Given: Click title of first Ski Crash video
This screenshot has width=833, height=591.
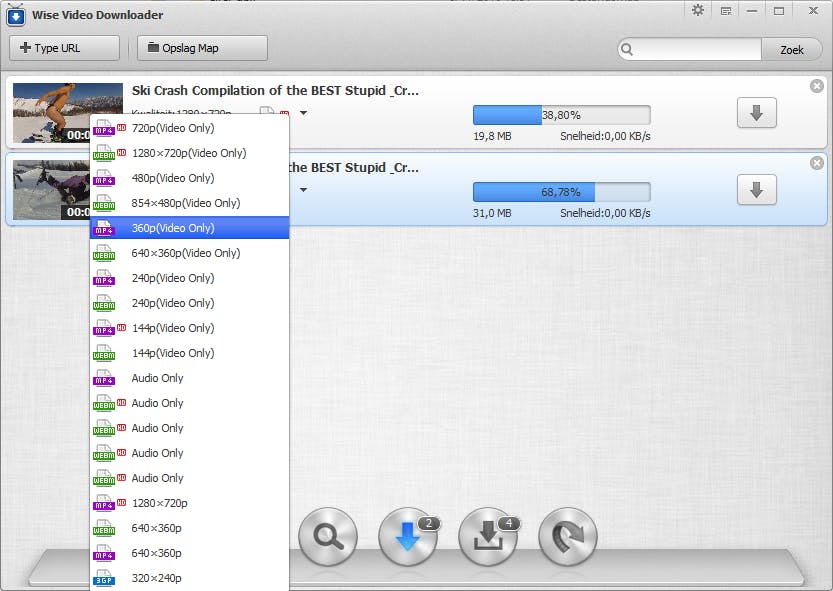Looking at the screenshot, I should (275, 90).
